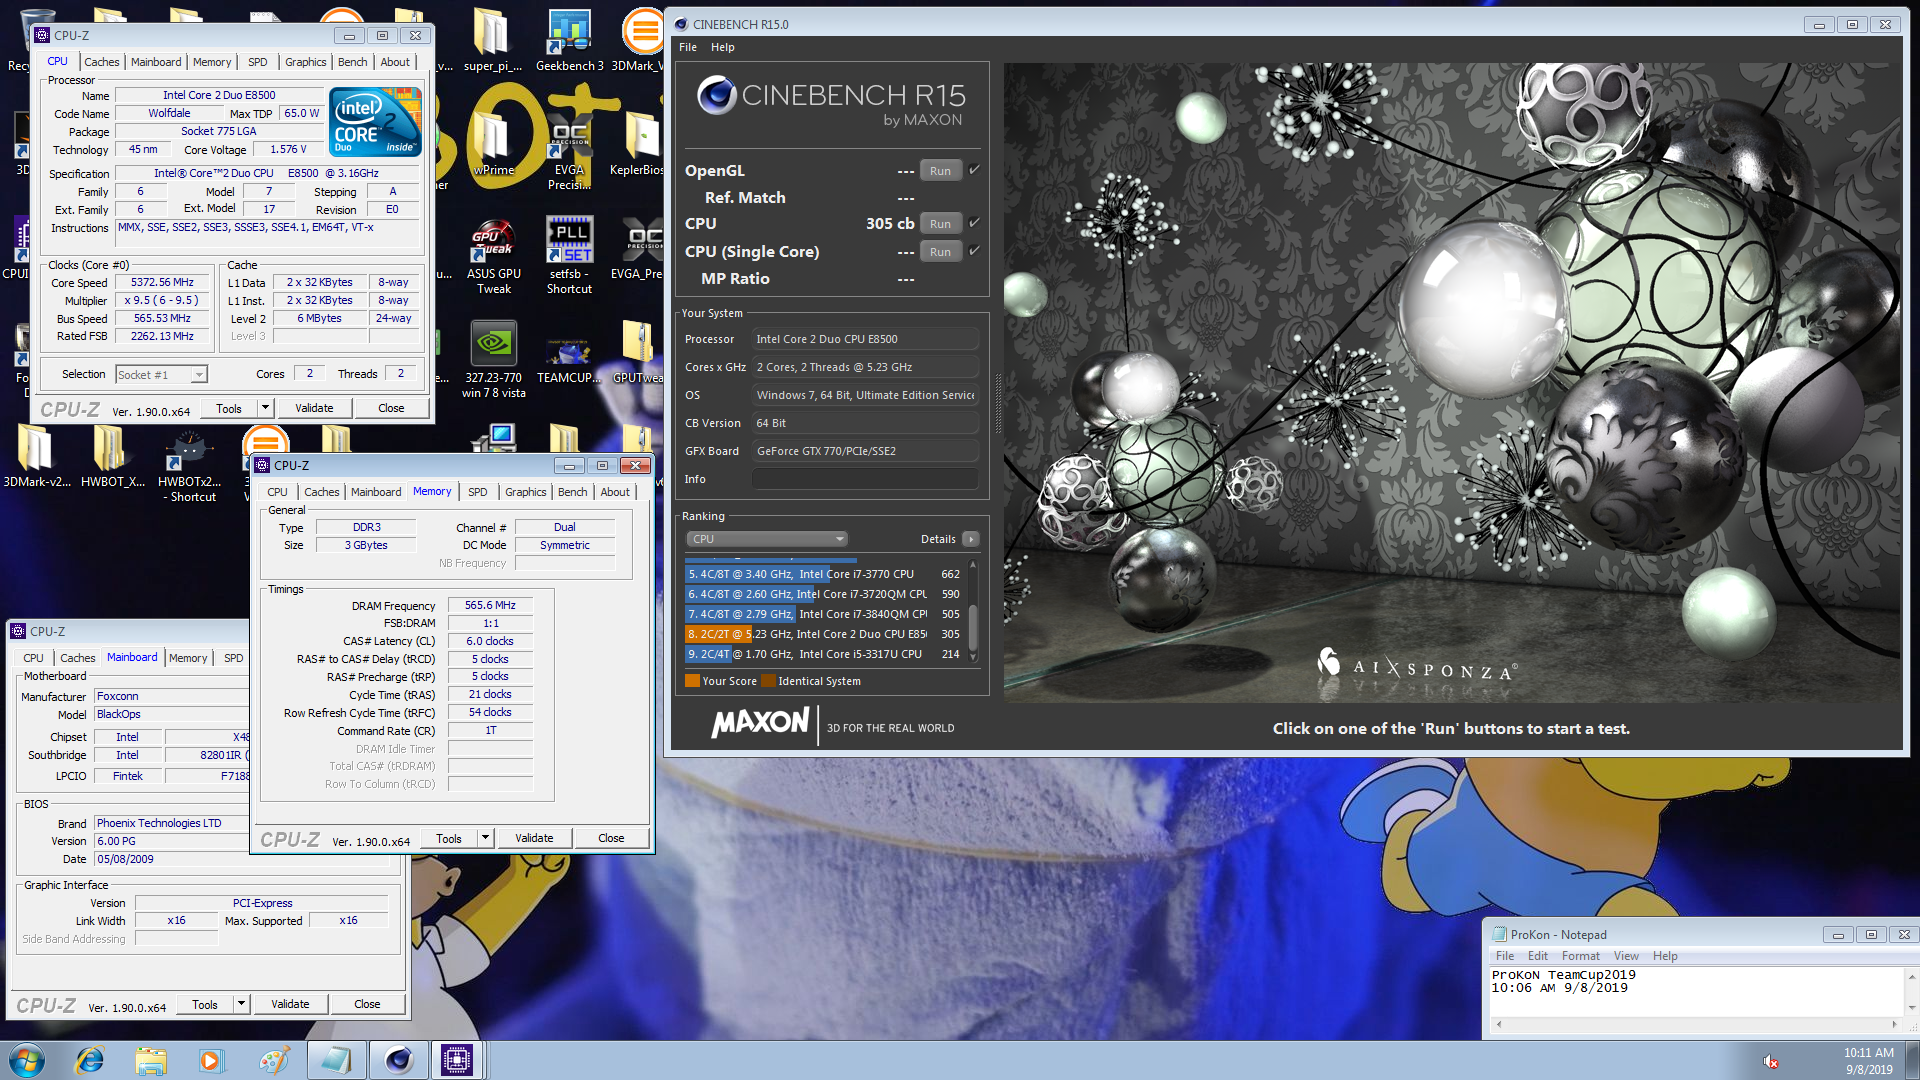The height and width of the screenshot is (1080, 1920).
Task: Select the 8. 2C/2T Core 2 Duo ranking row
Action: [823, 634]
